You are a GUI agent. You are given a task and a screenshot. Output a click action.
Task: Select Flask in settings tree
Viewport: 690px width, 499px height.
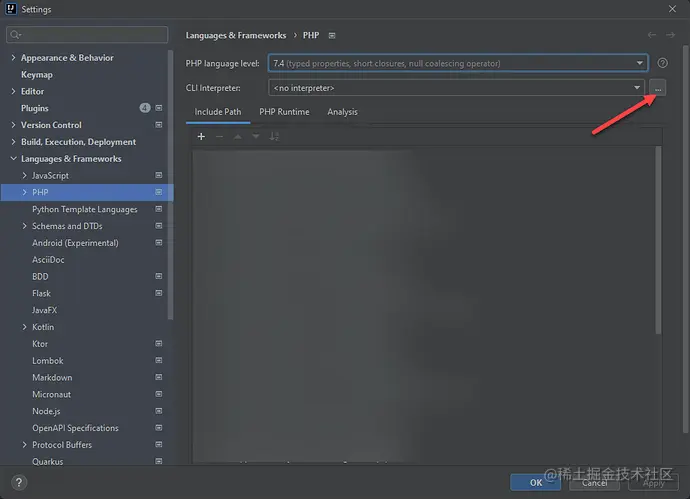(x=41, y=294)
